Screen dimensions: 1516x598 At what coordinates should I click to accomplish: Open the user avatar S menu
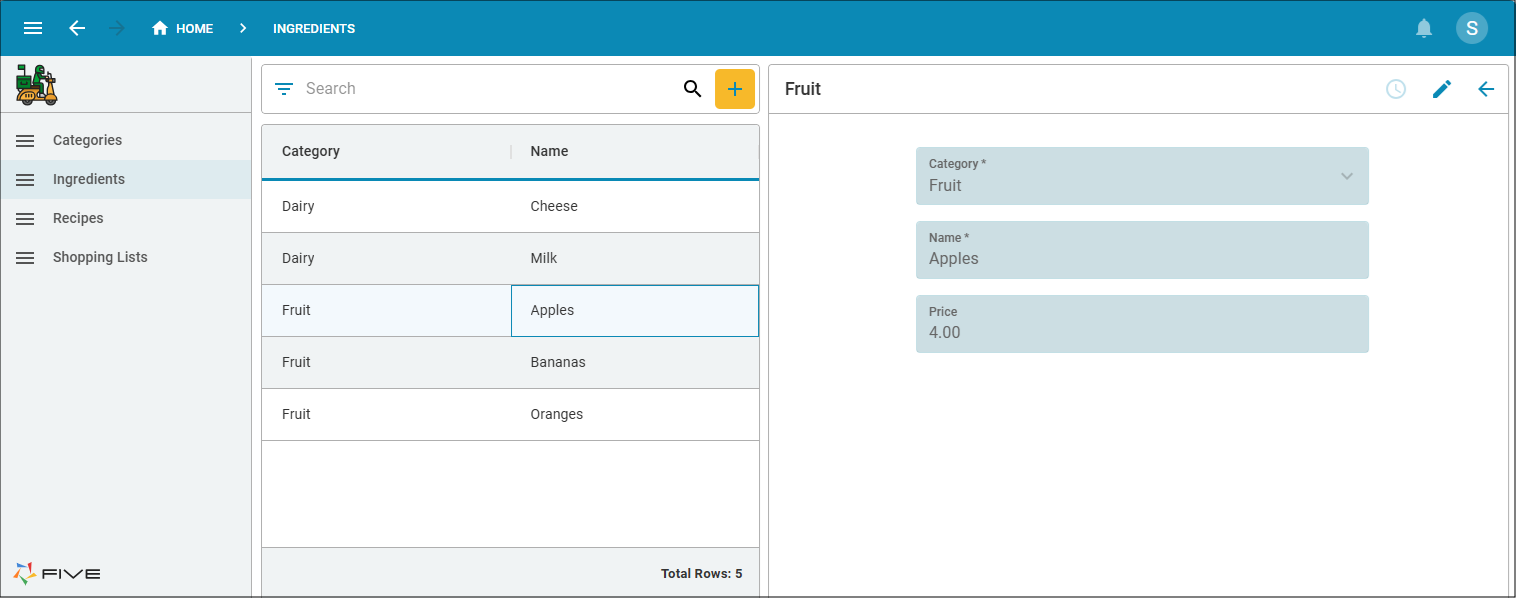(1471, 28)
